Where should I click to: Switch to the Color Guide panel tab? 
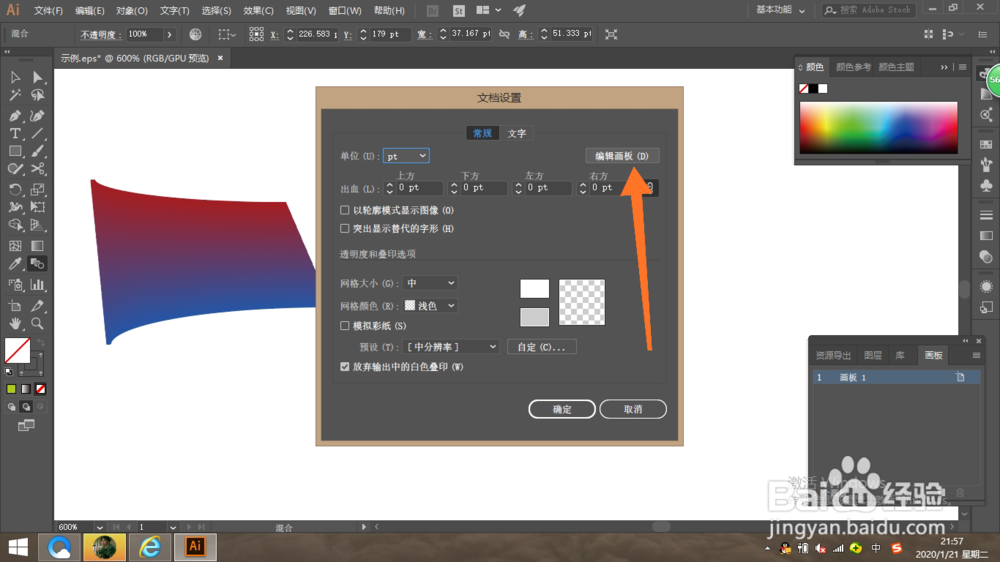click(853, 67)
